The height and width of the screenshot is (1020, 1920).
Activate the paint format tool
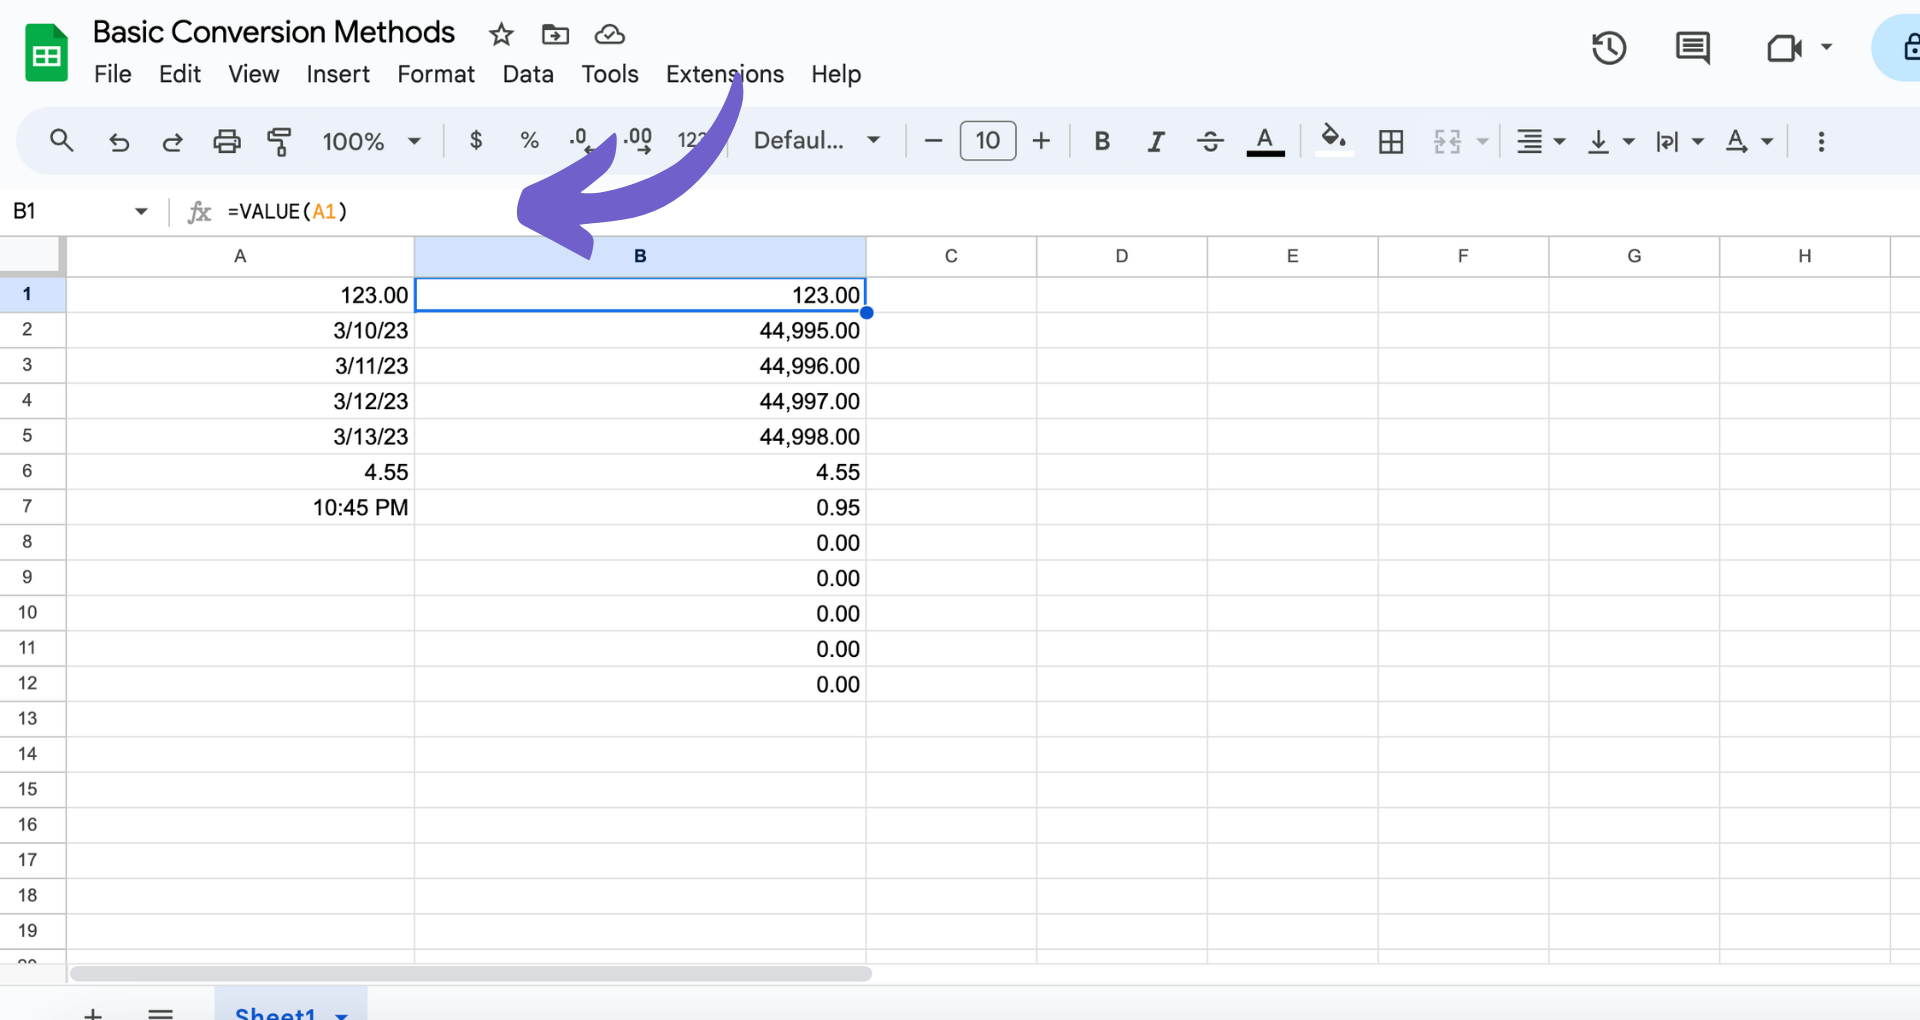pyautogui.click(x=279, y=141)
